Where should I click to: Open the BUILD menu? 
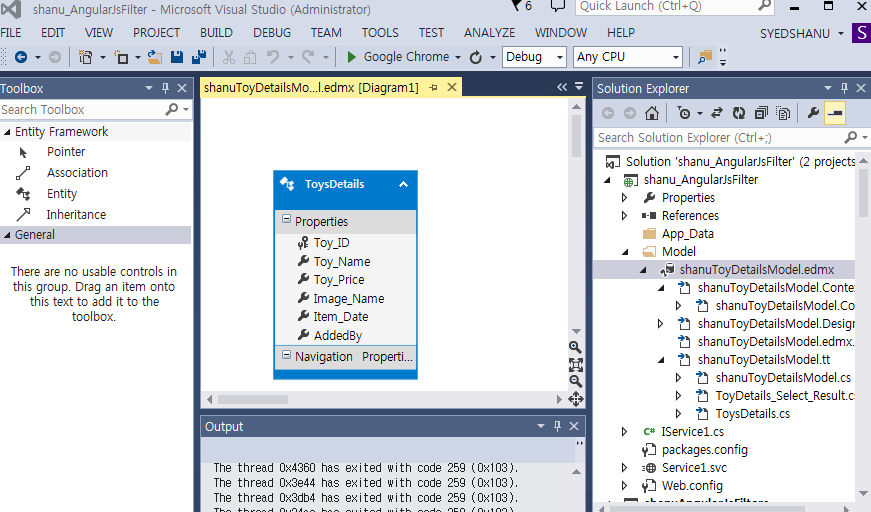point(216,33)
